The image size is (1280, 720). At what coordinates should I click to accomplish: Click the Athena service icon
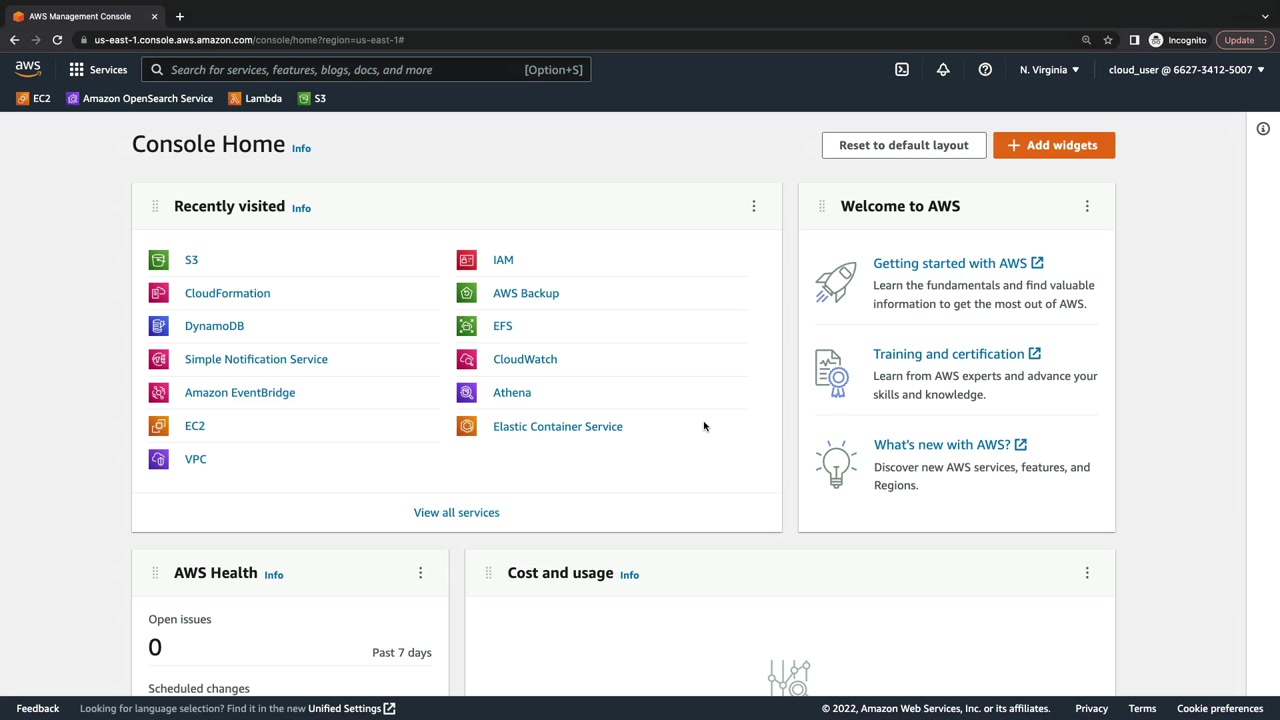click(466, 393)
